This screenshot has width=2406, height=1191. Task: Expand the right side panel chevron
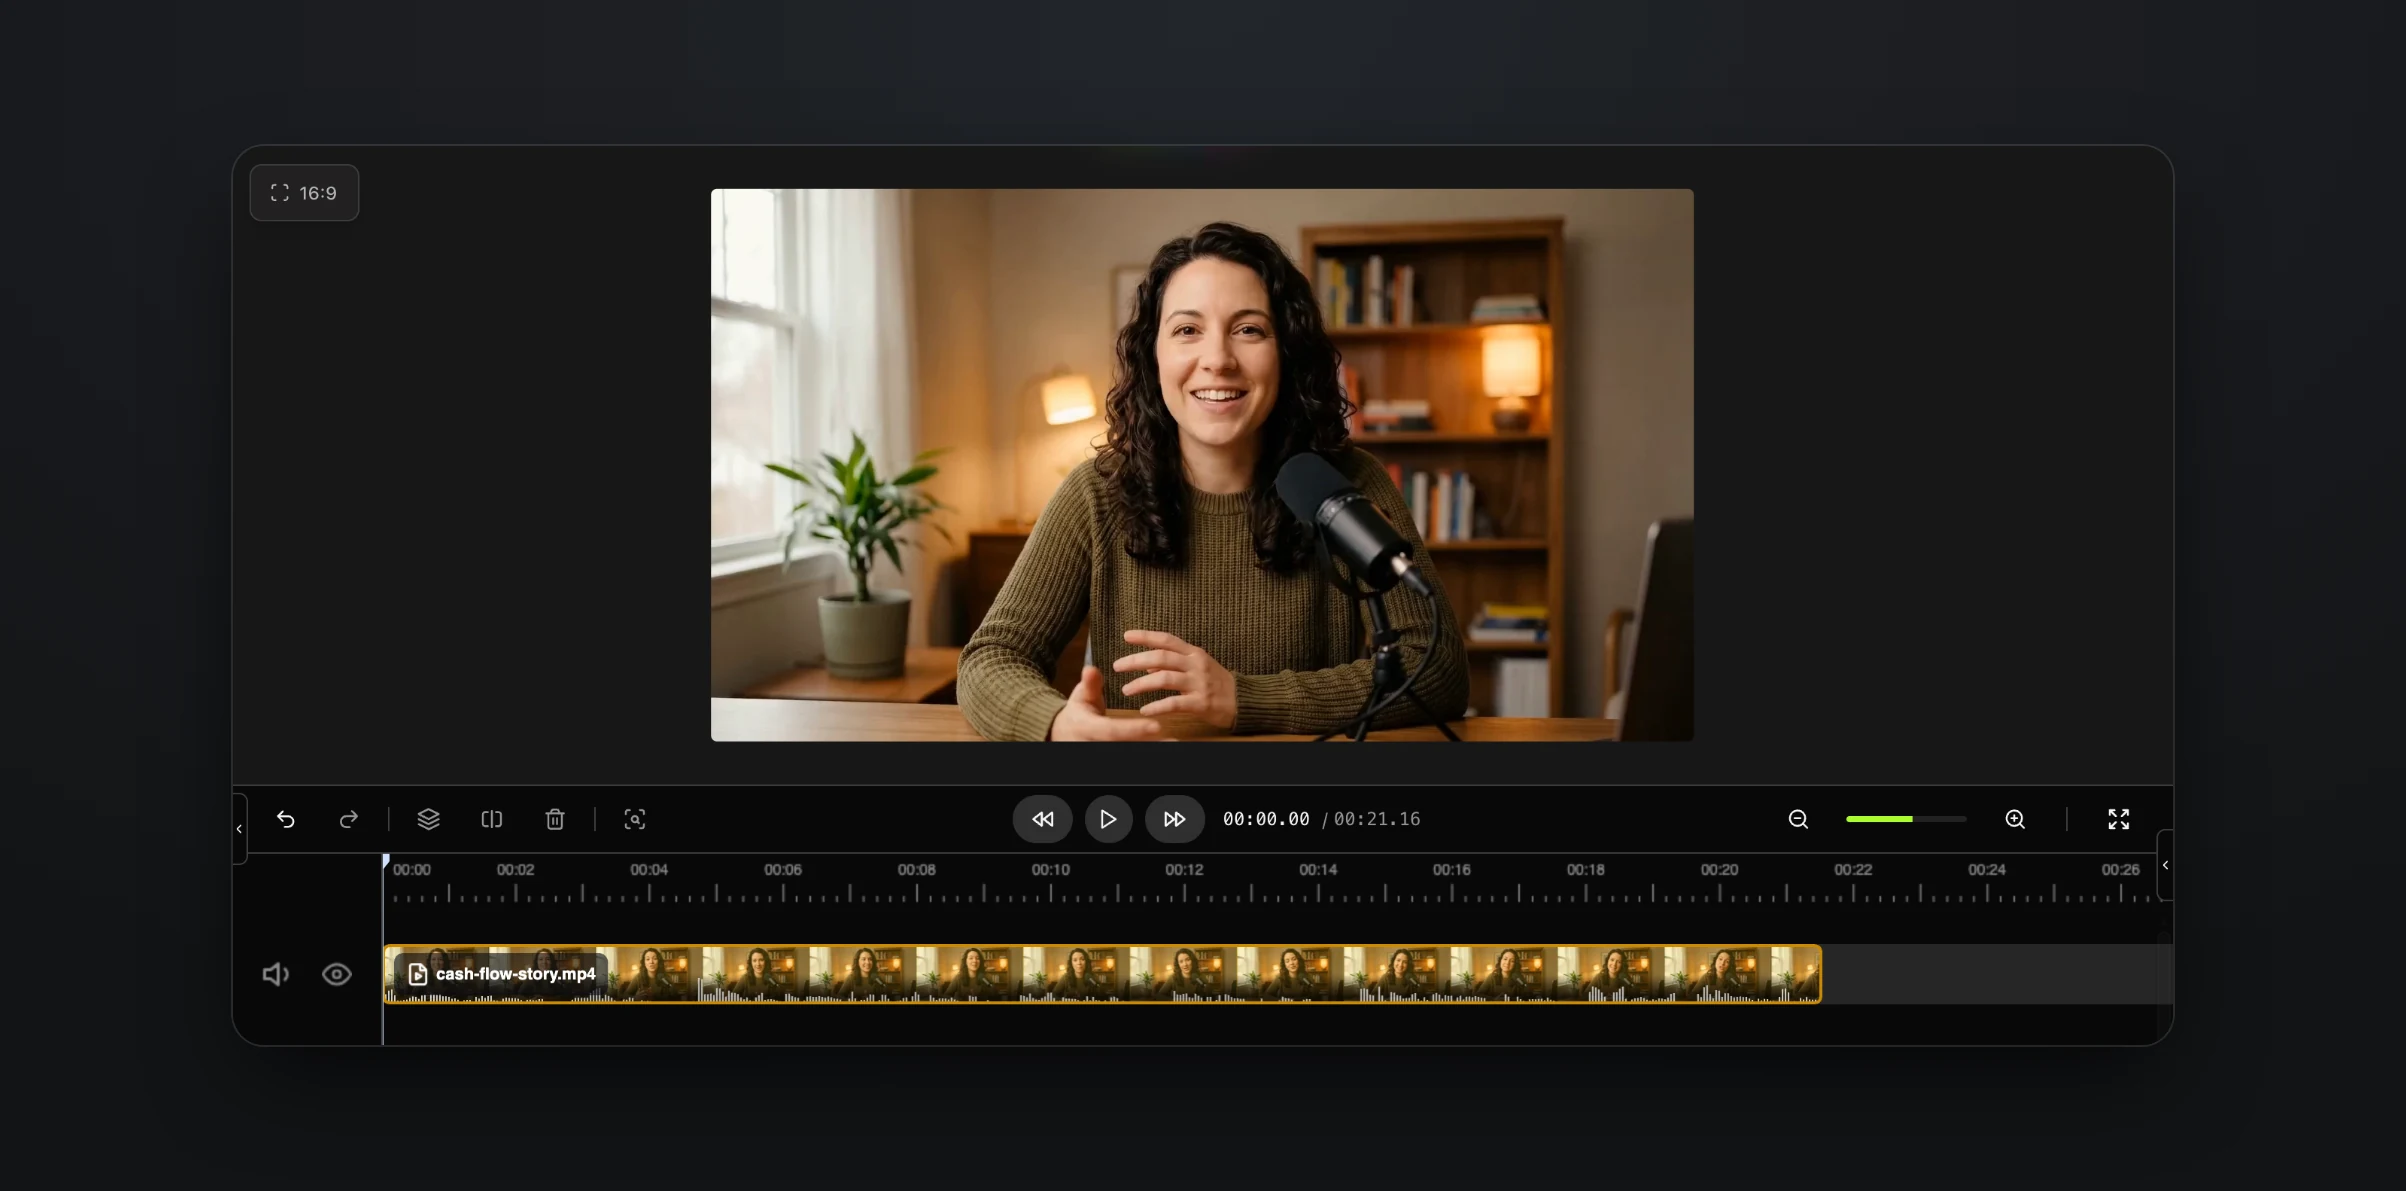(x=2165, y=865)
